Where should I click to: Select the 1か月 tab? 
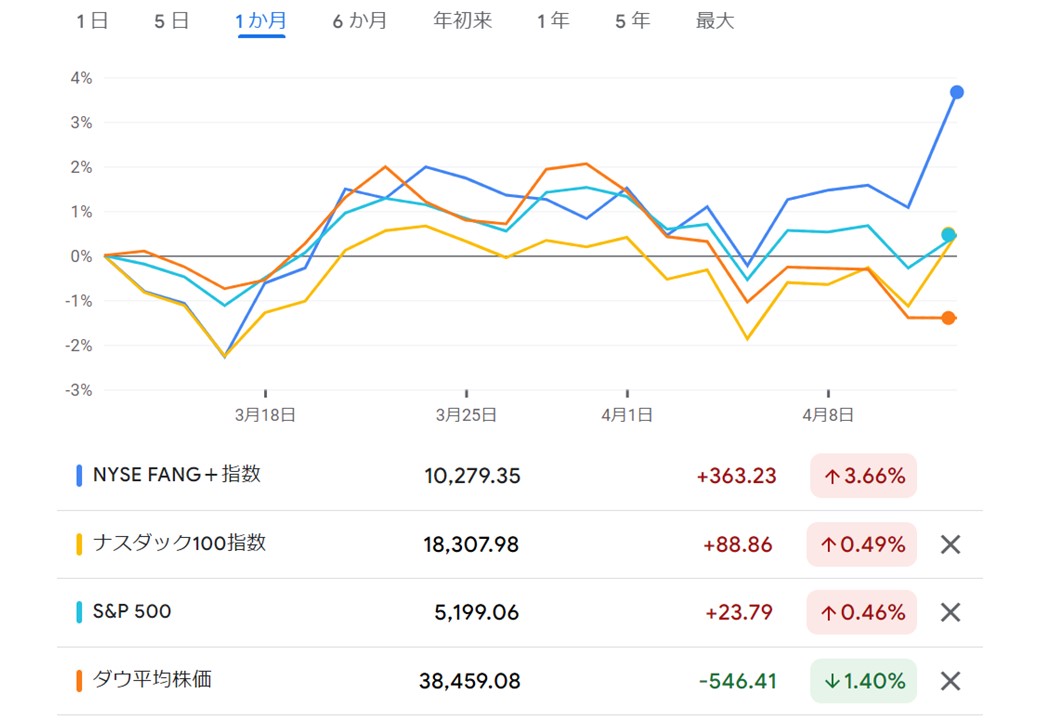point(261,21)
